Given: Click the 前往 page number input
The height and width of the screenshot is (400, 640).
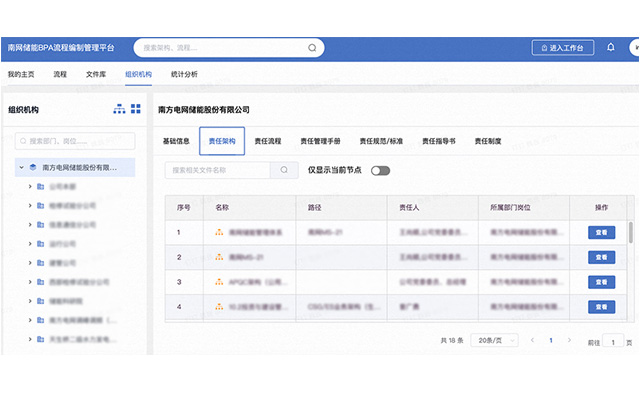Looking at the screenshot, I should 613,342.
